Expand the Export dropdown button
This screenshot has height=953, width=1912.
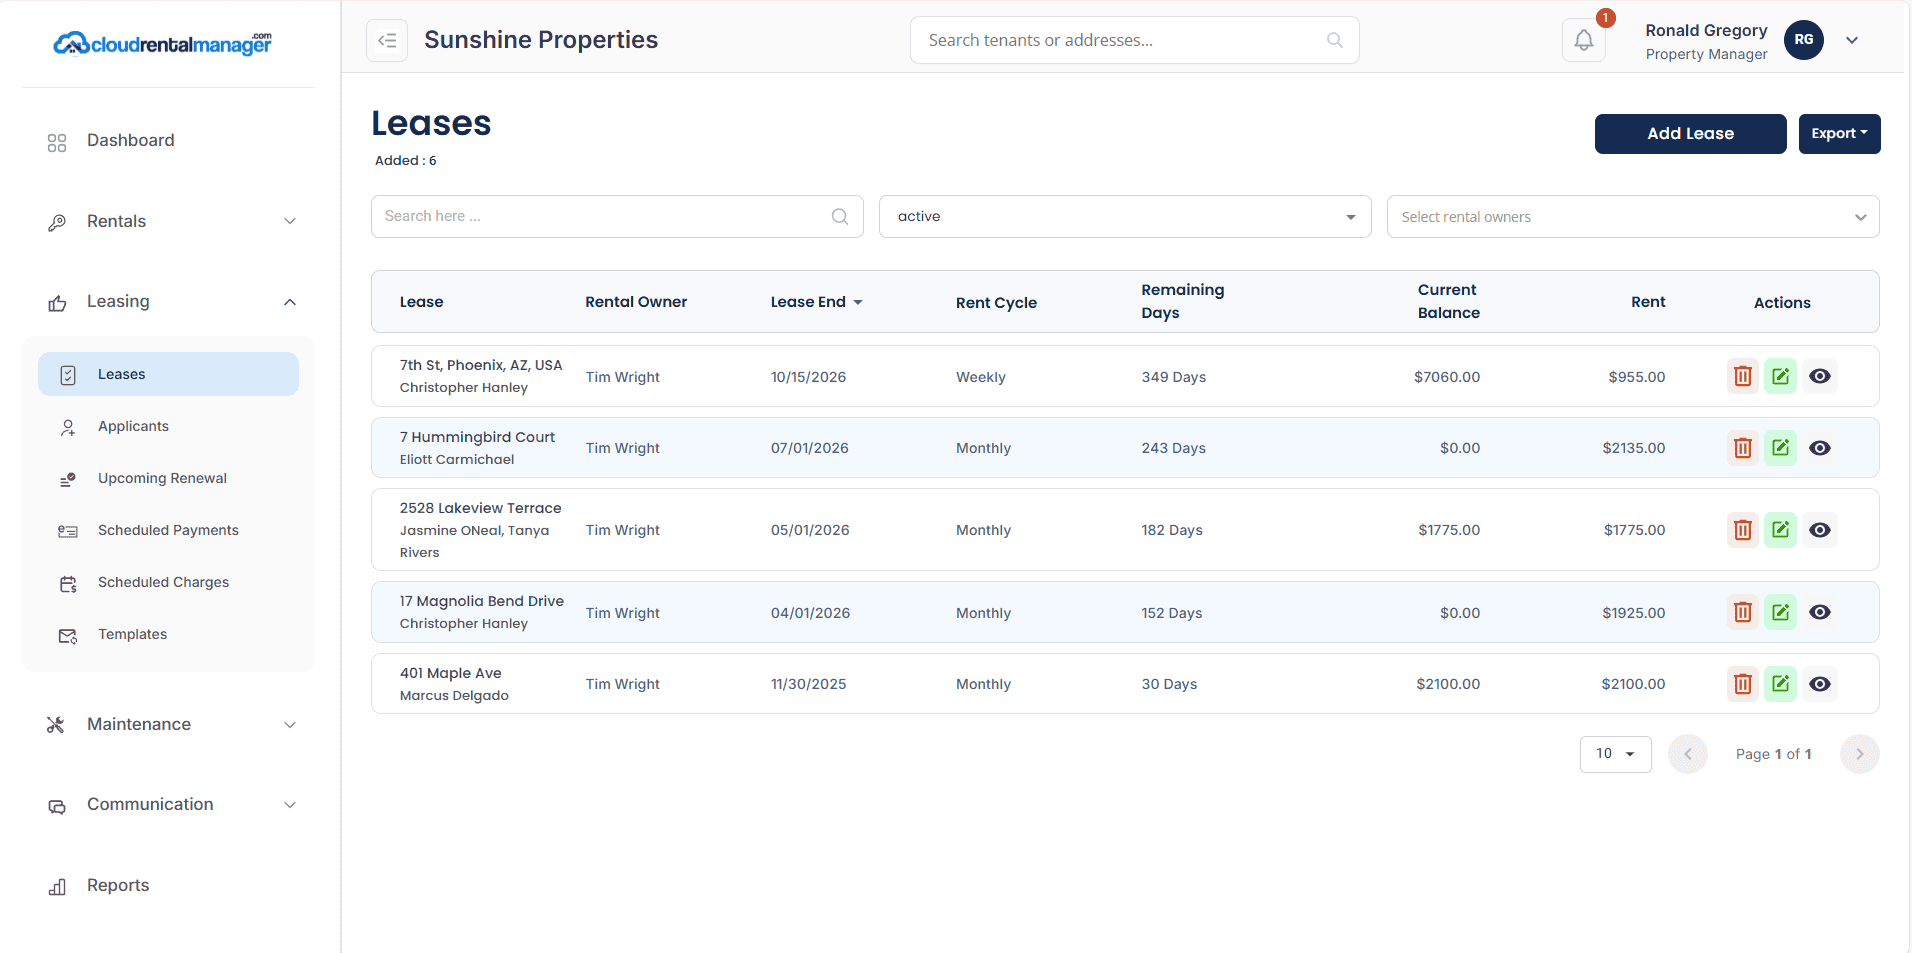coord(1839,134)
